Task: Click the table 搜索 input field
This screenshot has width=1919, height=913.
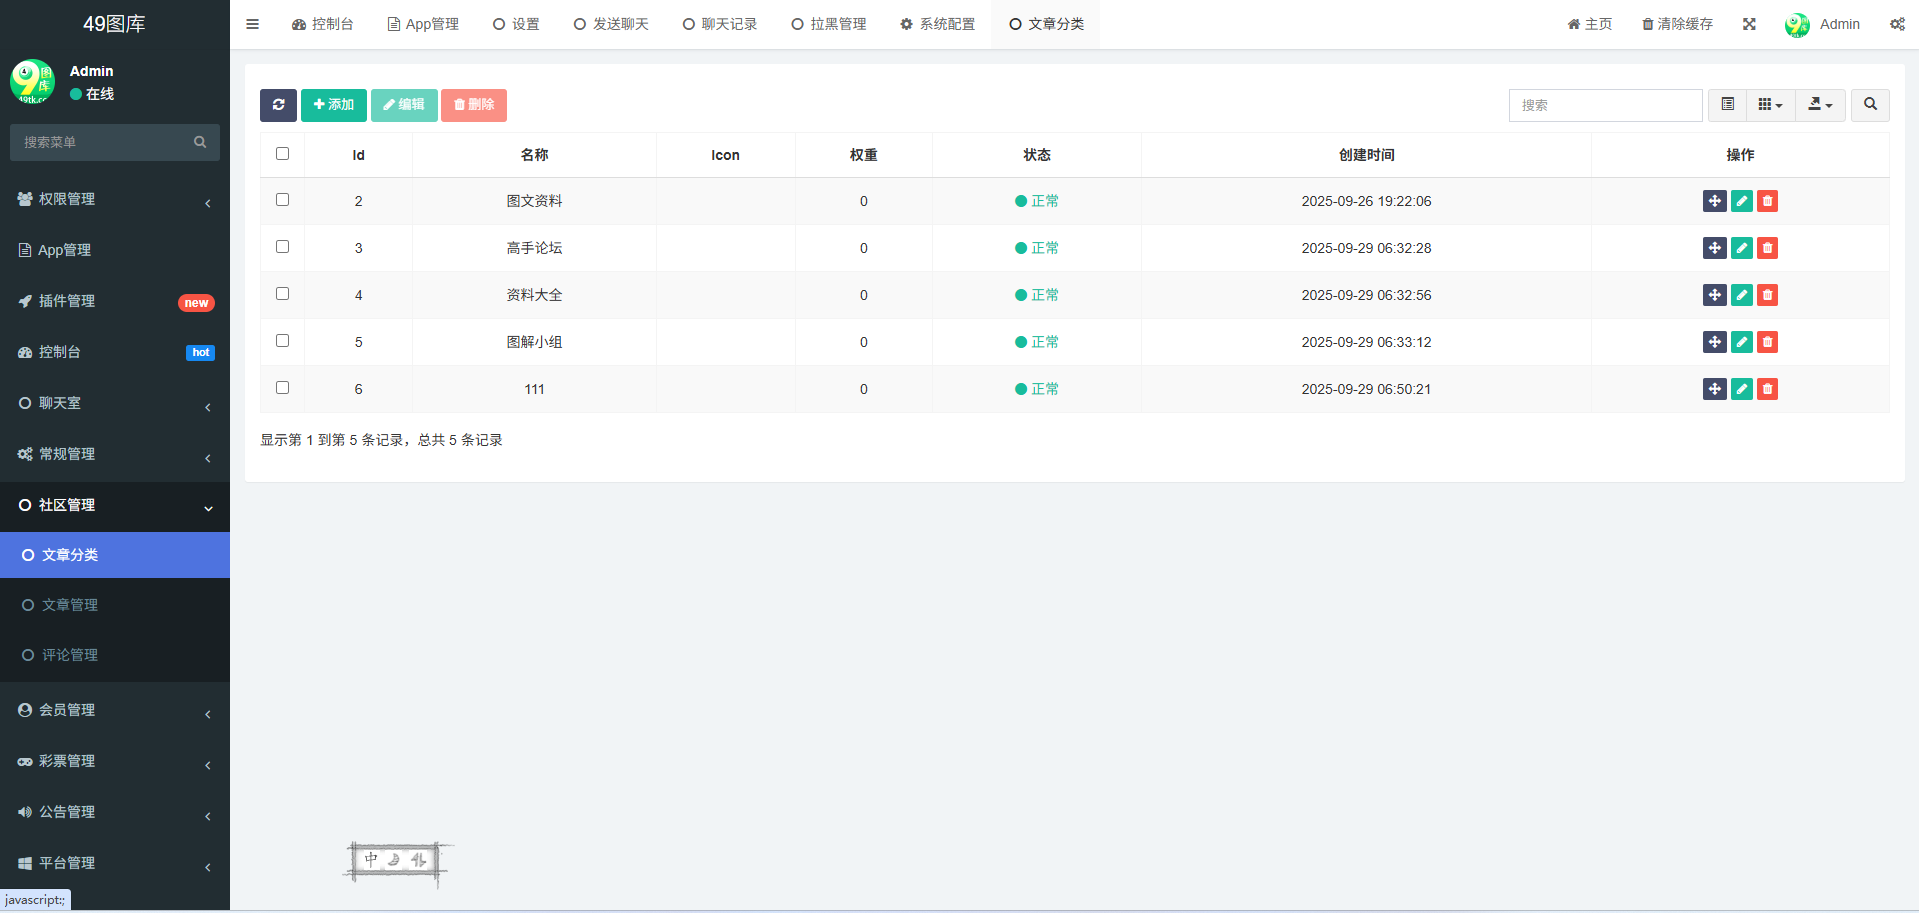Action: point(1605,105)
